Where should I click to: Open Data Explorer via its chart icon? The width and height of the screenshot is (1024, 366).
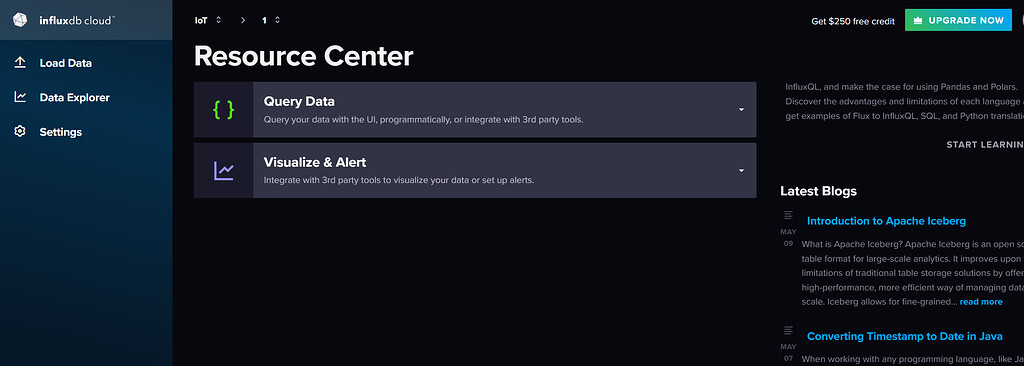coord(20,97)
